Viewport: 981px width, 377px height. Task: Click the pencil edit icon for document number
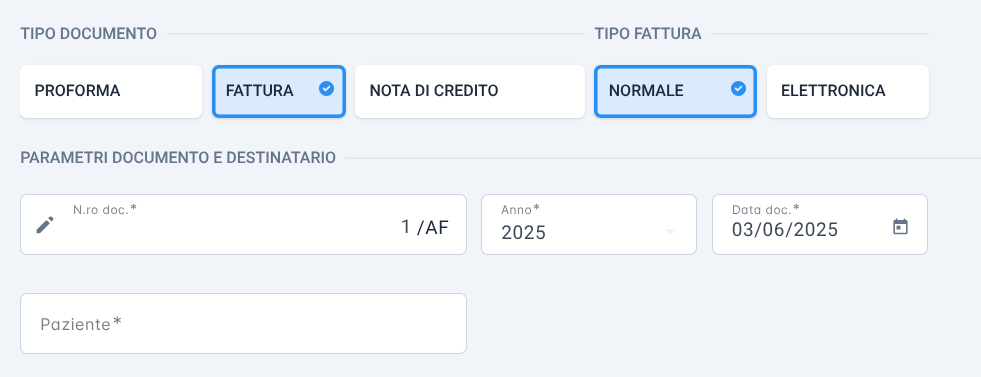click(x=44, y=224)
